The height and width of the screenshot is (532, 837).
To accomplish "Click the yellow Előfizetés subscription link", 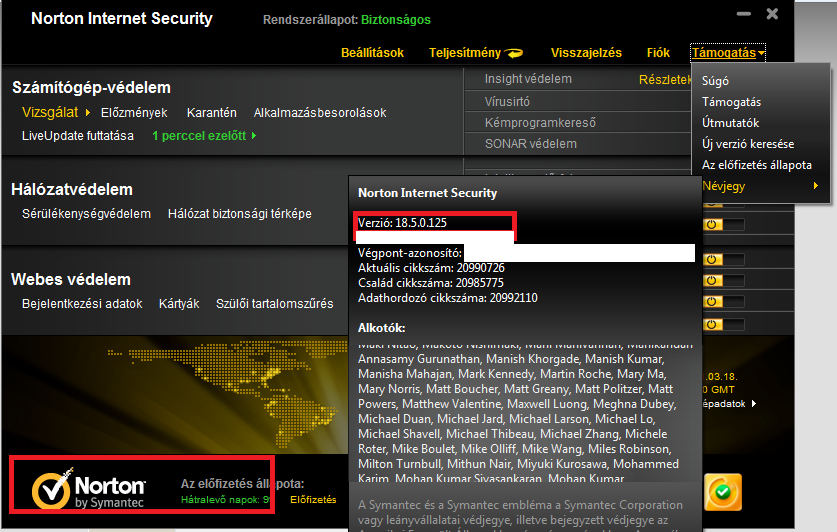I will [313, 500].
